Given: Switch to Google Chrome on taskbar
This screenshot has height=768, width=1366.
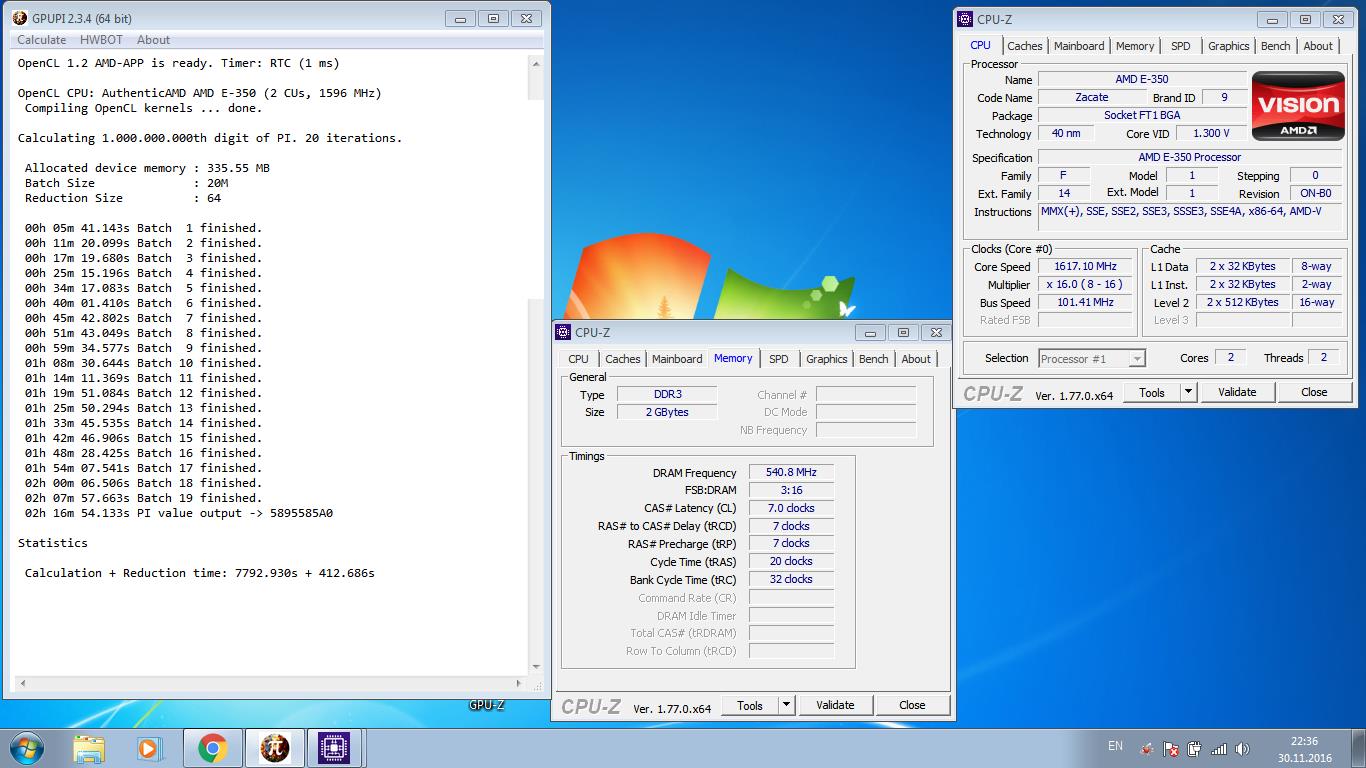Looking at the screenshot, I should [x=212, y=748].
